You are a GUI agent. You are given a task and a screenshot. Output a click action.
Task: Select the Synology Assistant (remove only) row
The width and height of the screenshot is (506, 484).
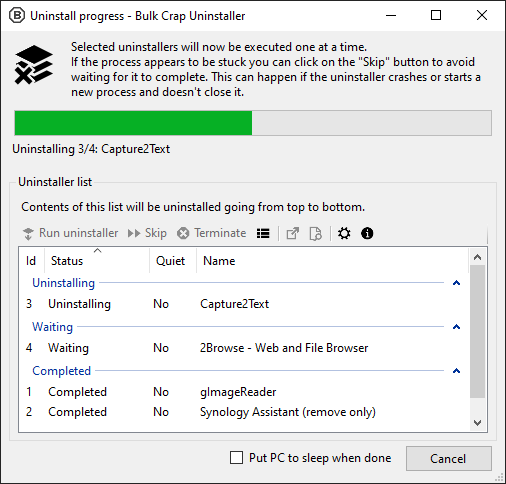243,412
